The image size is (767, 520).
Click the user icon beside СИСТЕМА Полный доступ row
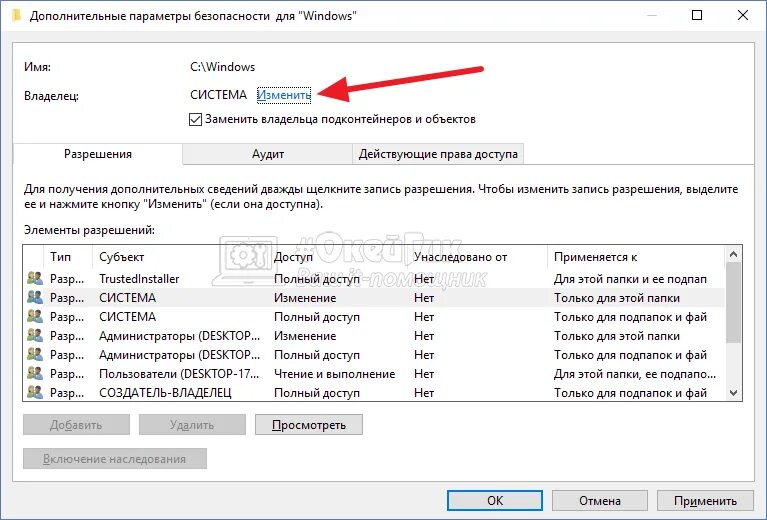35,317
